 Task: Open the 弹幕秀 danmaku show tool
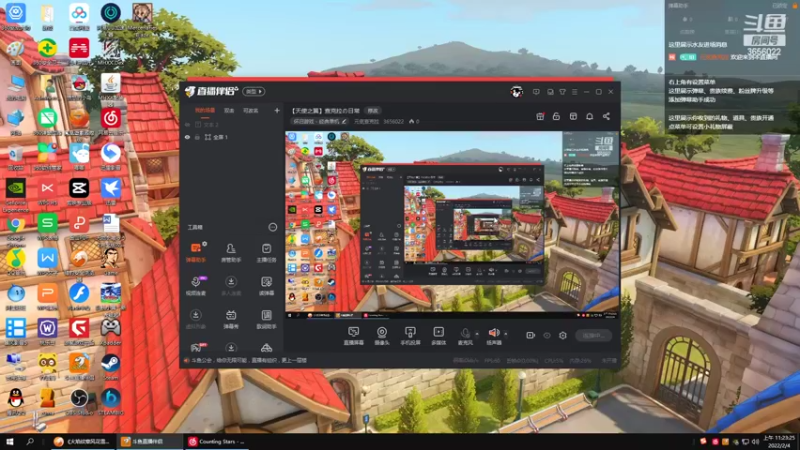[x=231, y=319]
